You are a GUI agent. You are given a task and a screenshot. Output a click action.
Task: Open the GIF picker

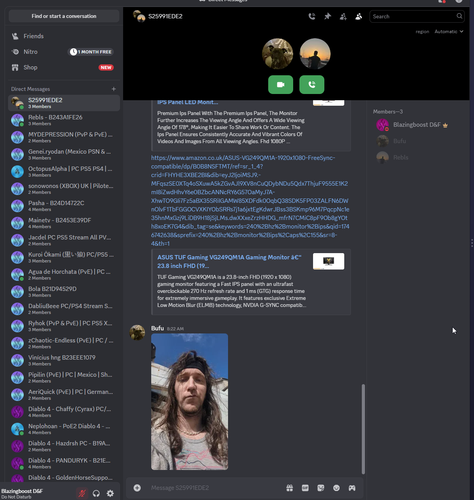point(305,488)
